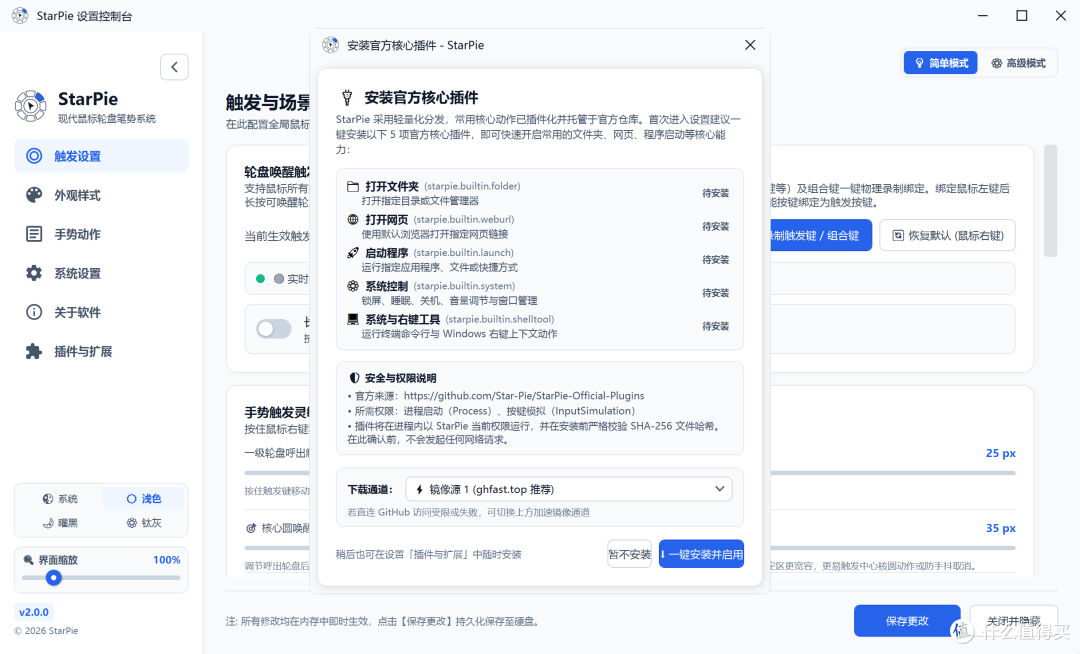This screenshot has height=654, width=1080.
Task: Open 手势动作 in the sidebar
Action: [x=101, y=234]
